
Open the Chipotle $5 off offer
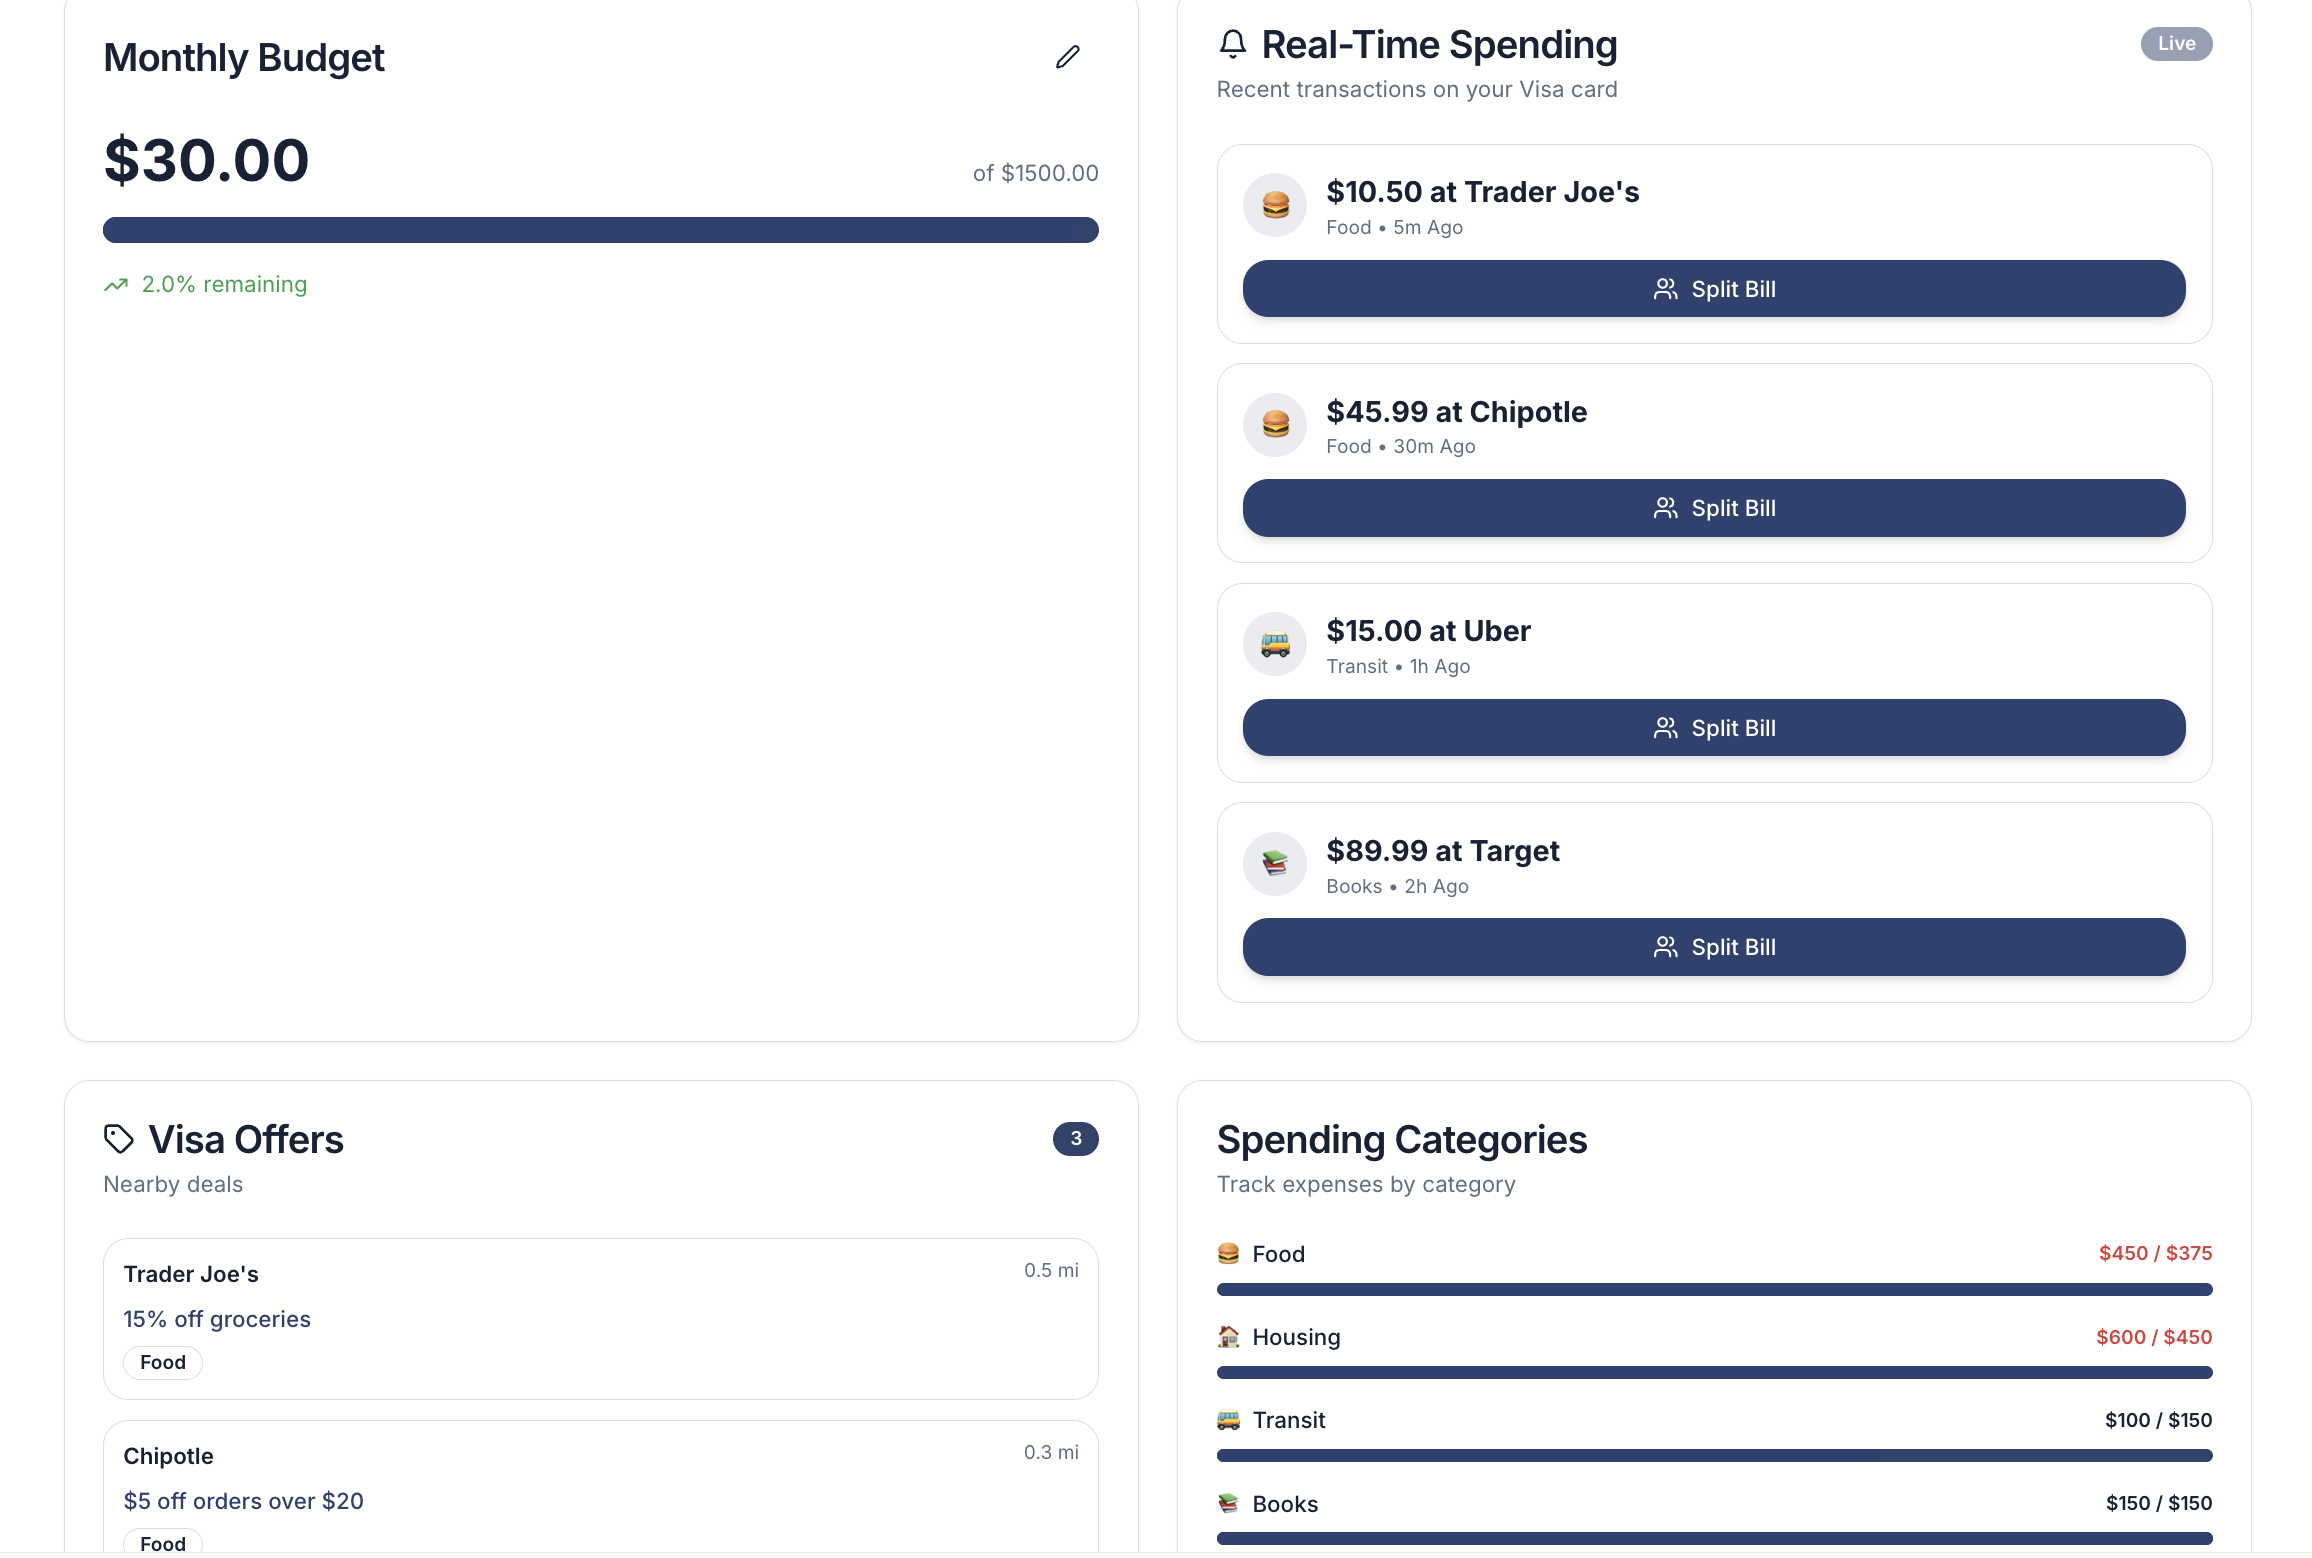[600, 1490]
